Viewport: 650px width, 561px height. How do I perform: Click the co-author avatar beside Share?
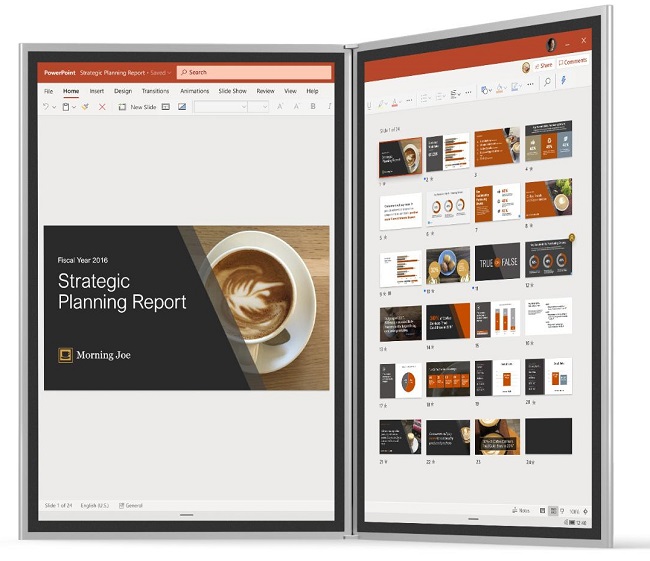click(526, 67)
